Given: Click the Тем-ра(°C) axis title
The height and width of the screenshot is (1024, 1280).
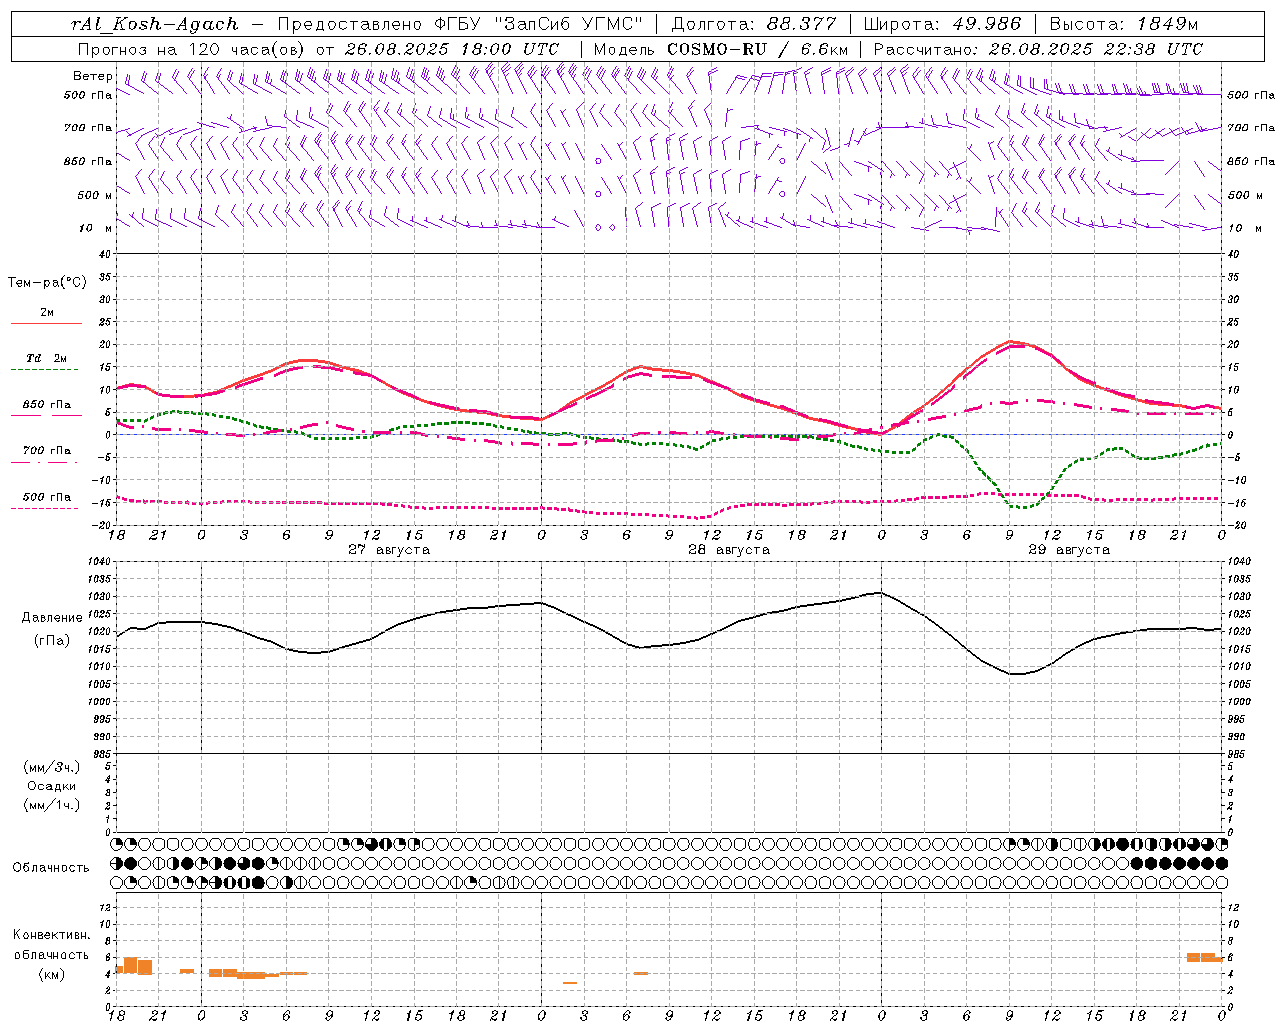Looking at the screenshot, I should (x=47, y=283).
